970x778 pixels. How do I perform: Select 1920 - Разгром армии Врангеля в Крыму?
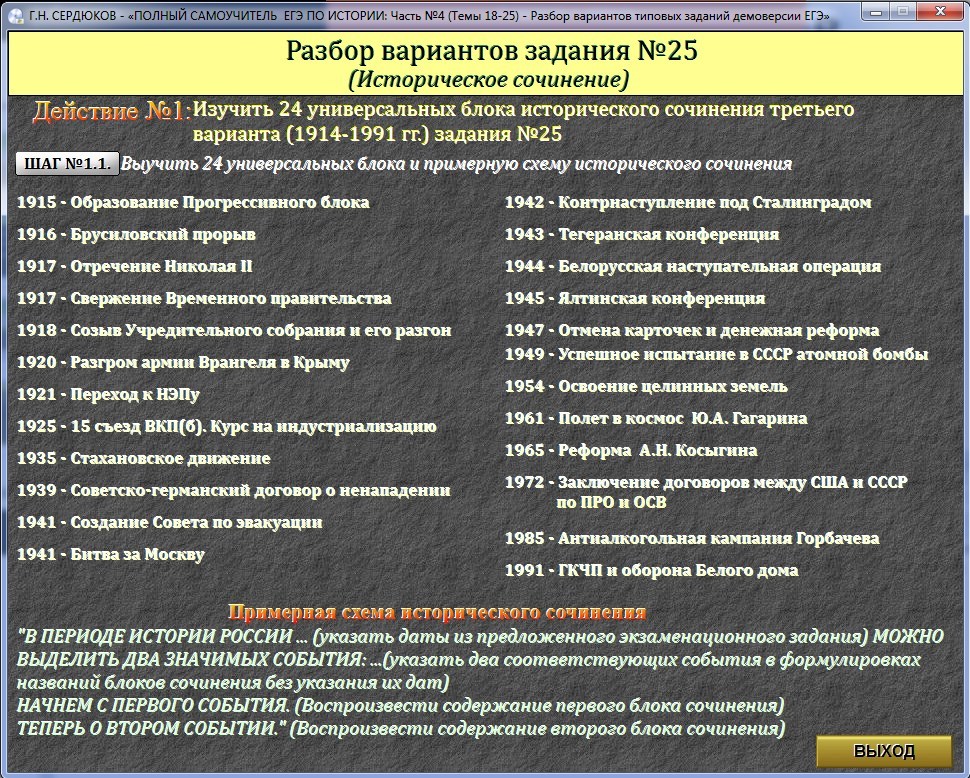pos(183,362)
